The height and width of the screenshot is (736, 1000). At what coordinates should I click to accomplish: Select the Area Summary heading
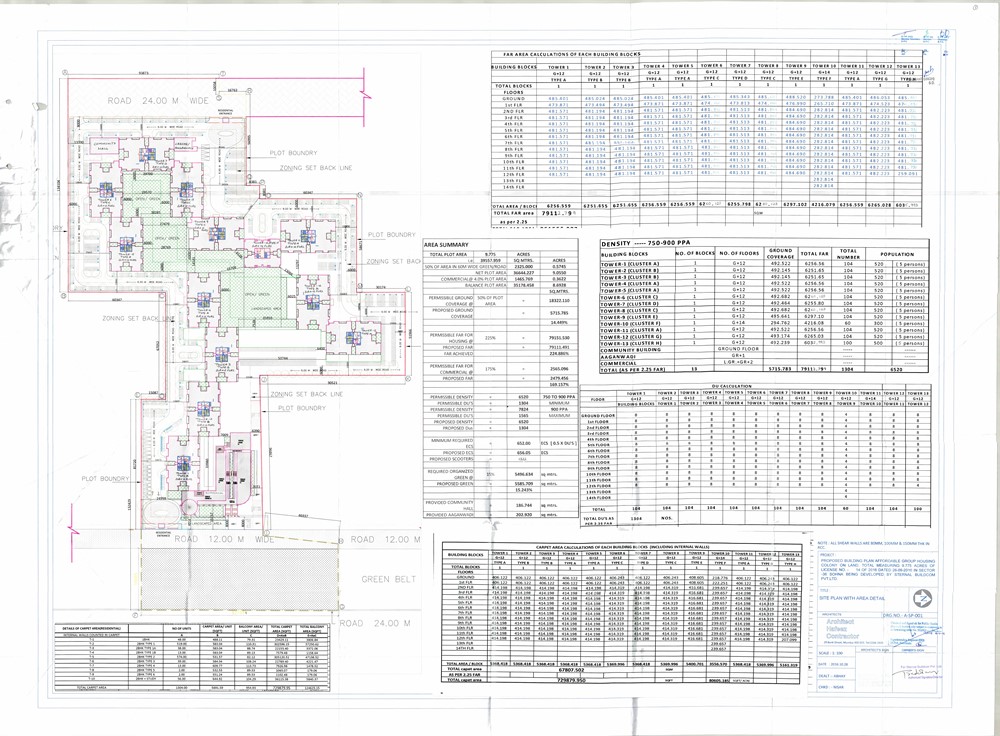click(445, 243)
